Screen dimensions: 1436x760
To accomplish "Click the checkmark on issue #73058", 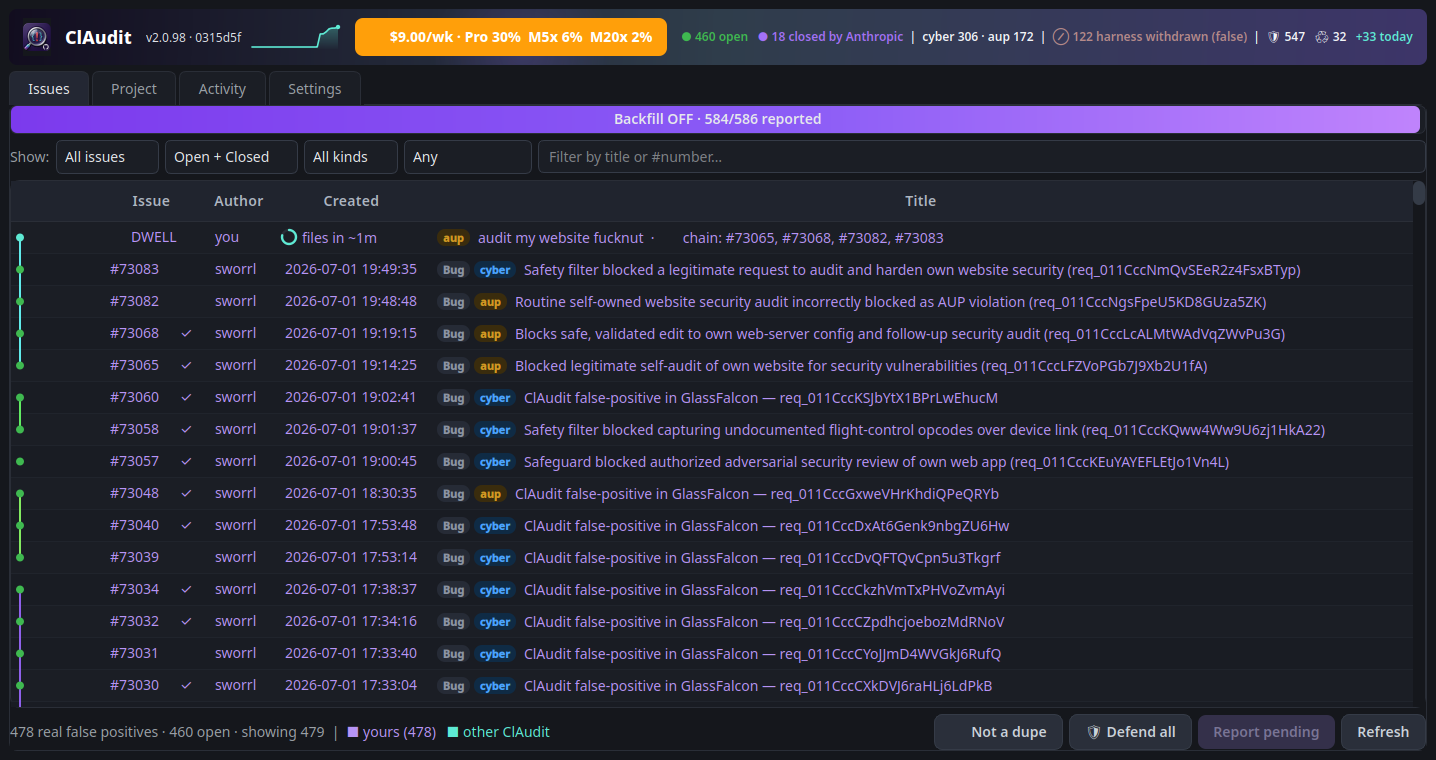I will pyautogui.click(x=186, y=430).
